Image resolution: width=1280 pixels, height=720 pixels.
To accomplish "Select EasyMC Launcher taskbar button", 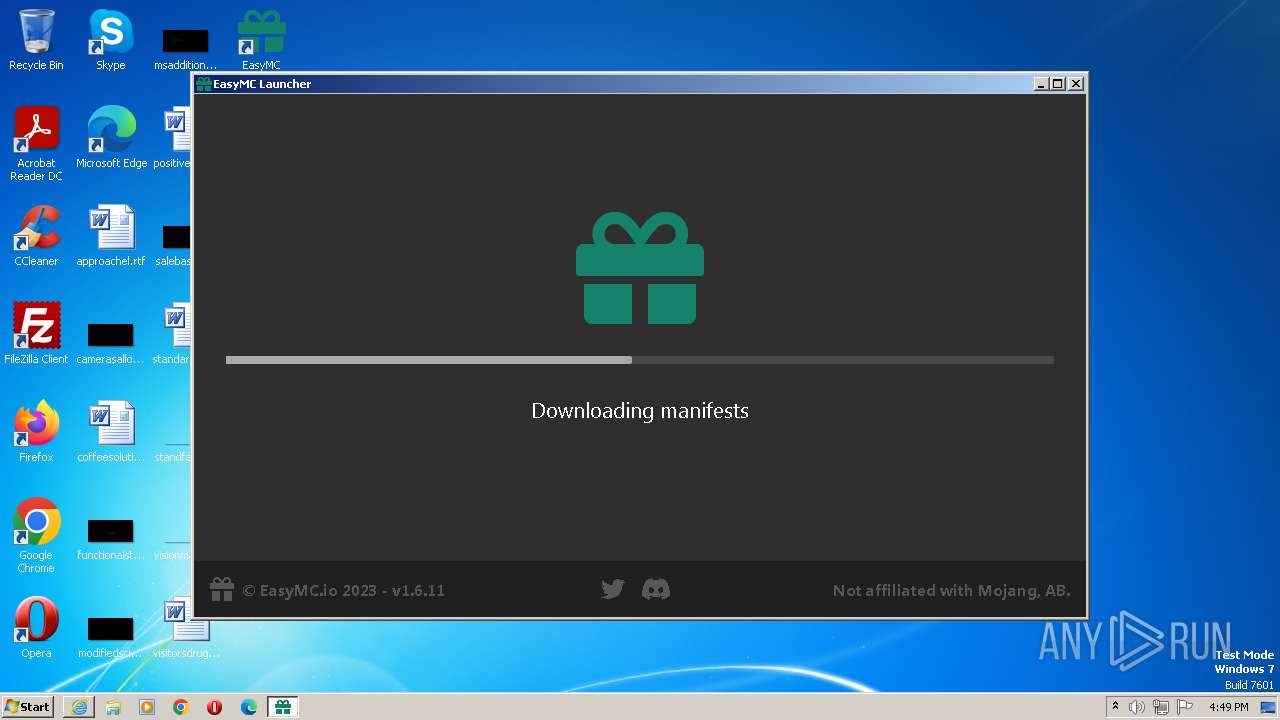I will (x=283, y=707).
